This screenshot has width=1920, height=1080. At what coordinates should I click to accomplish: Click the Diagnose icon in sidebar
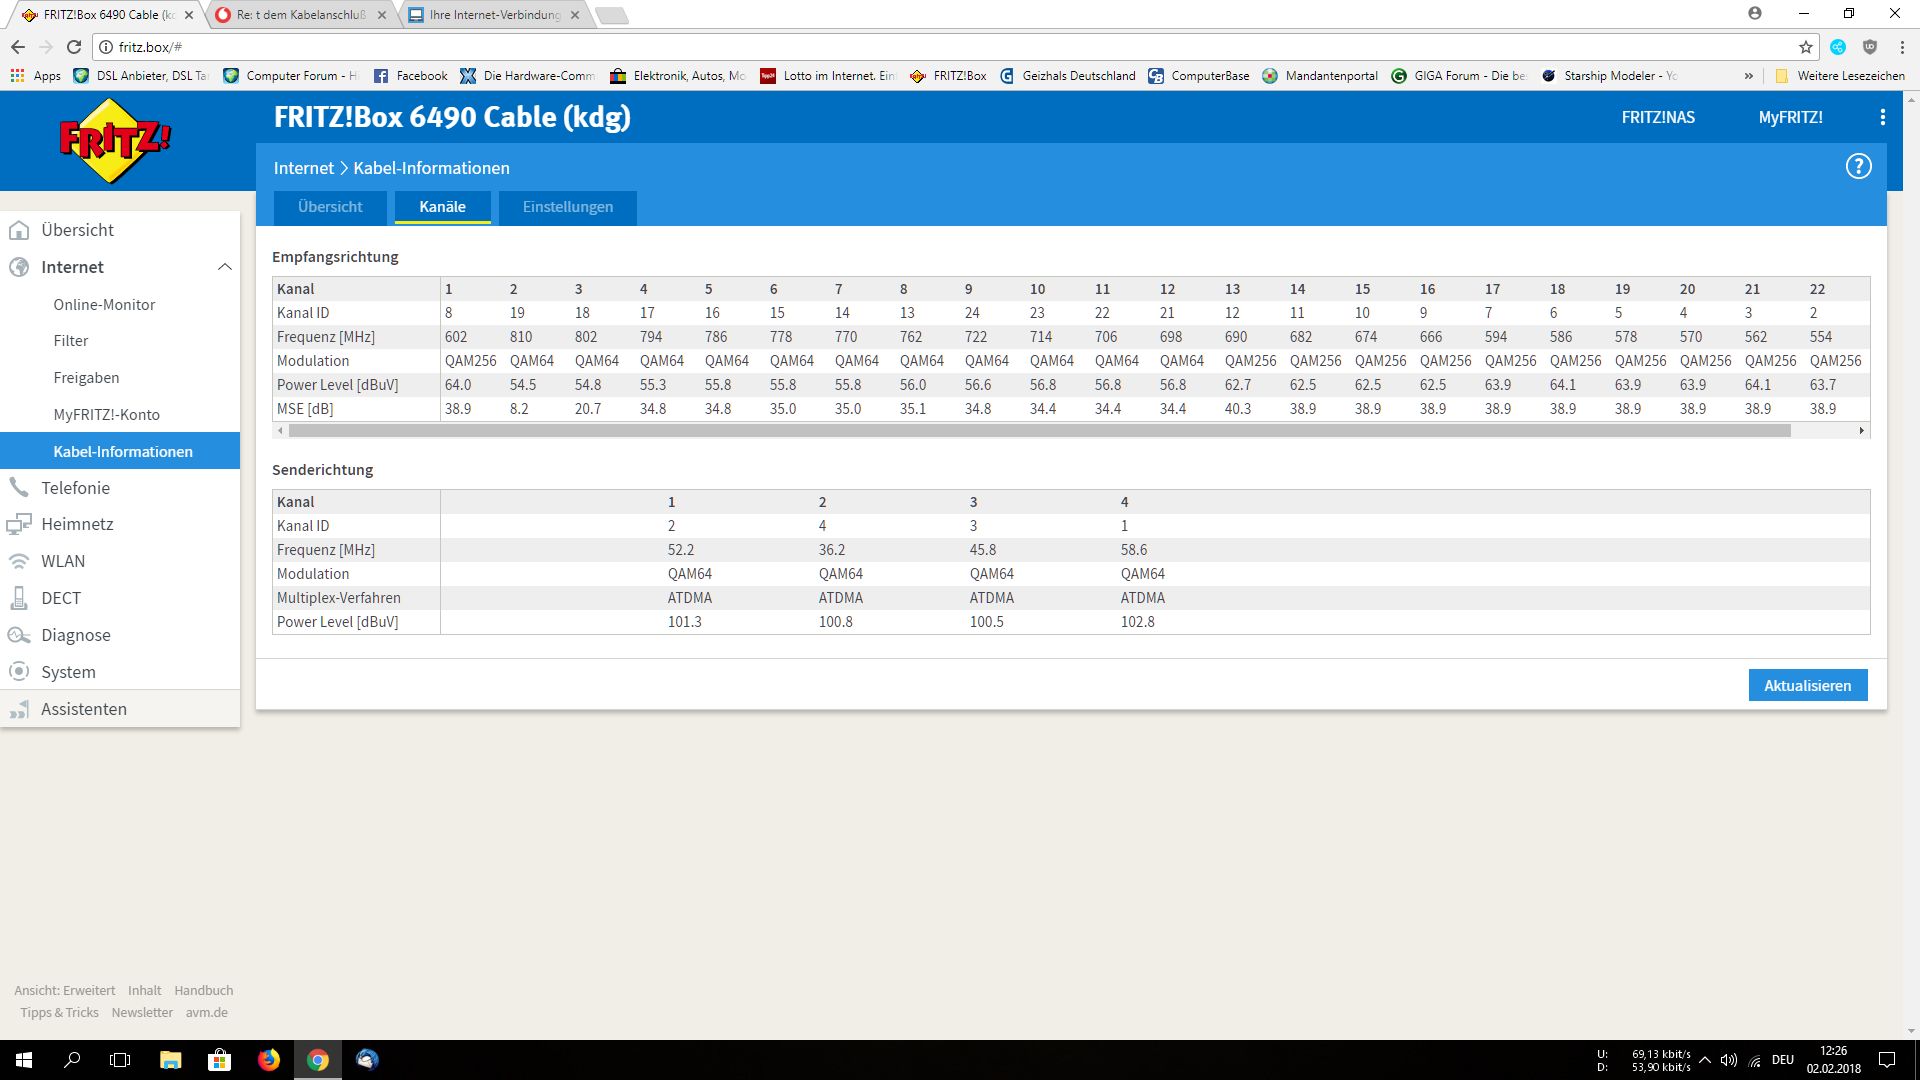pos(19,635)
